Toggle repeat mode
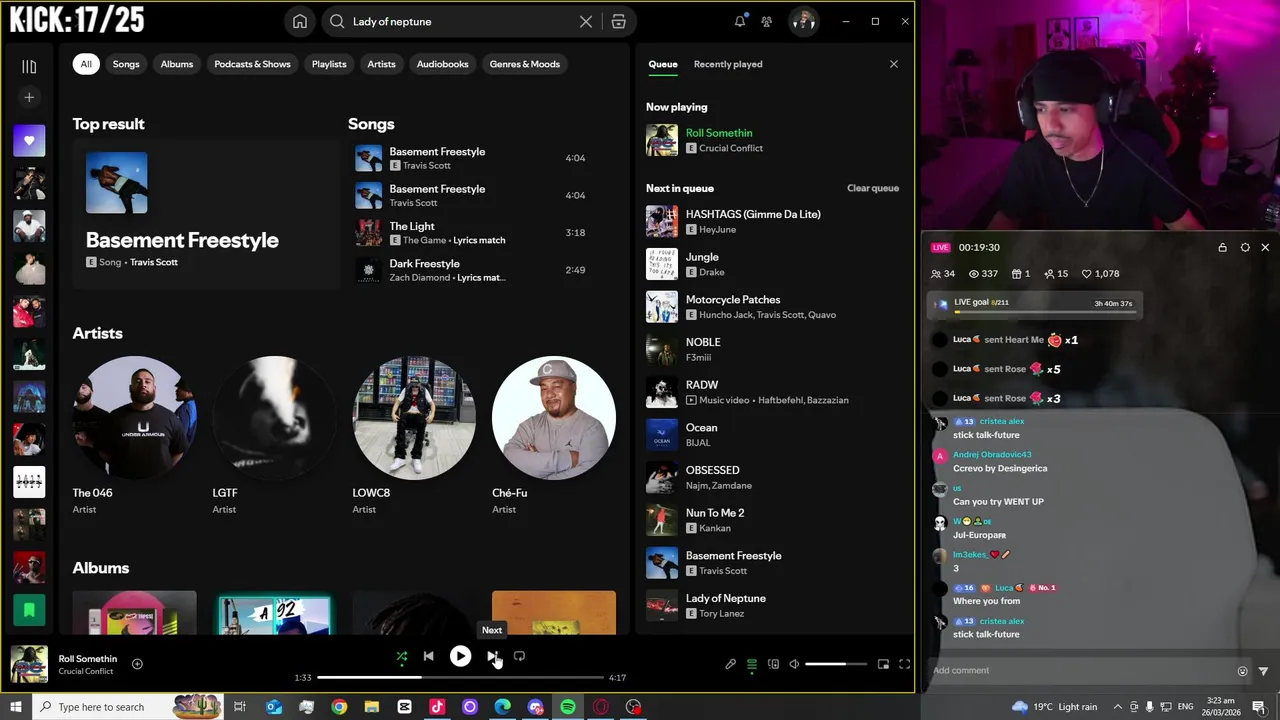The width and height of the screenshot is (1280, 720). (x=519, y=656)
